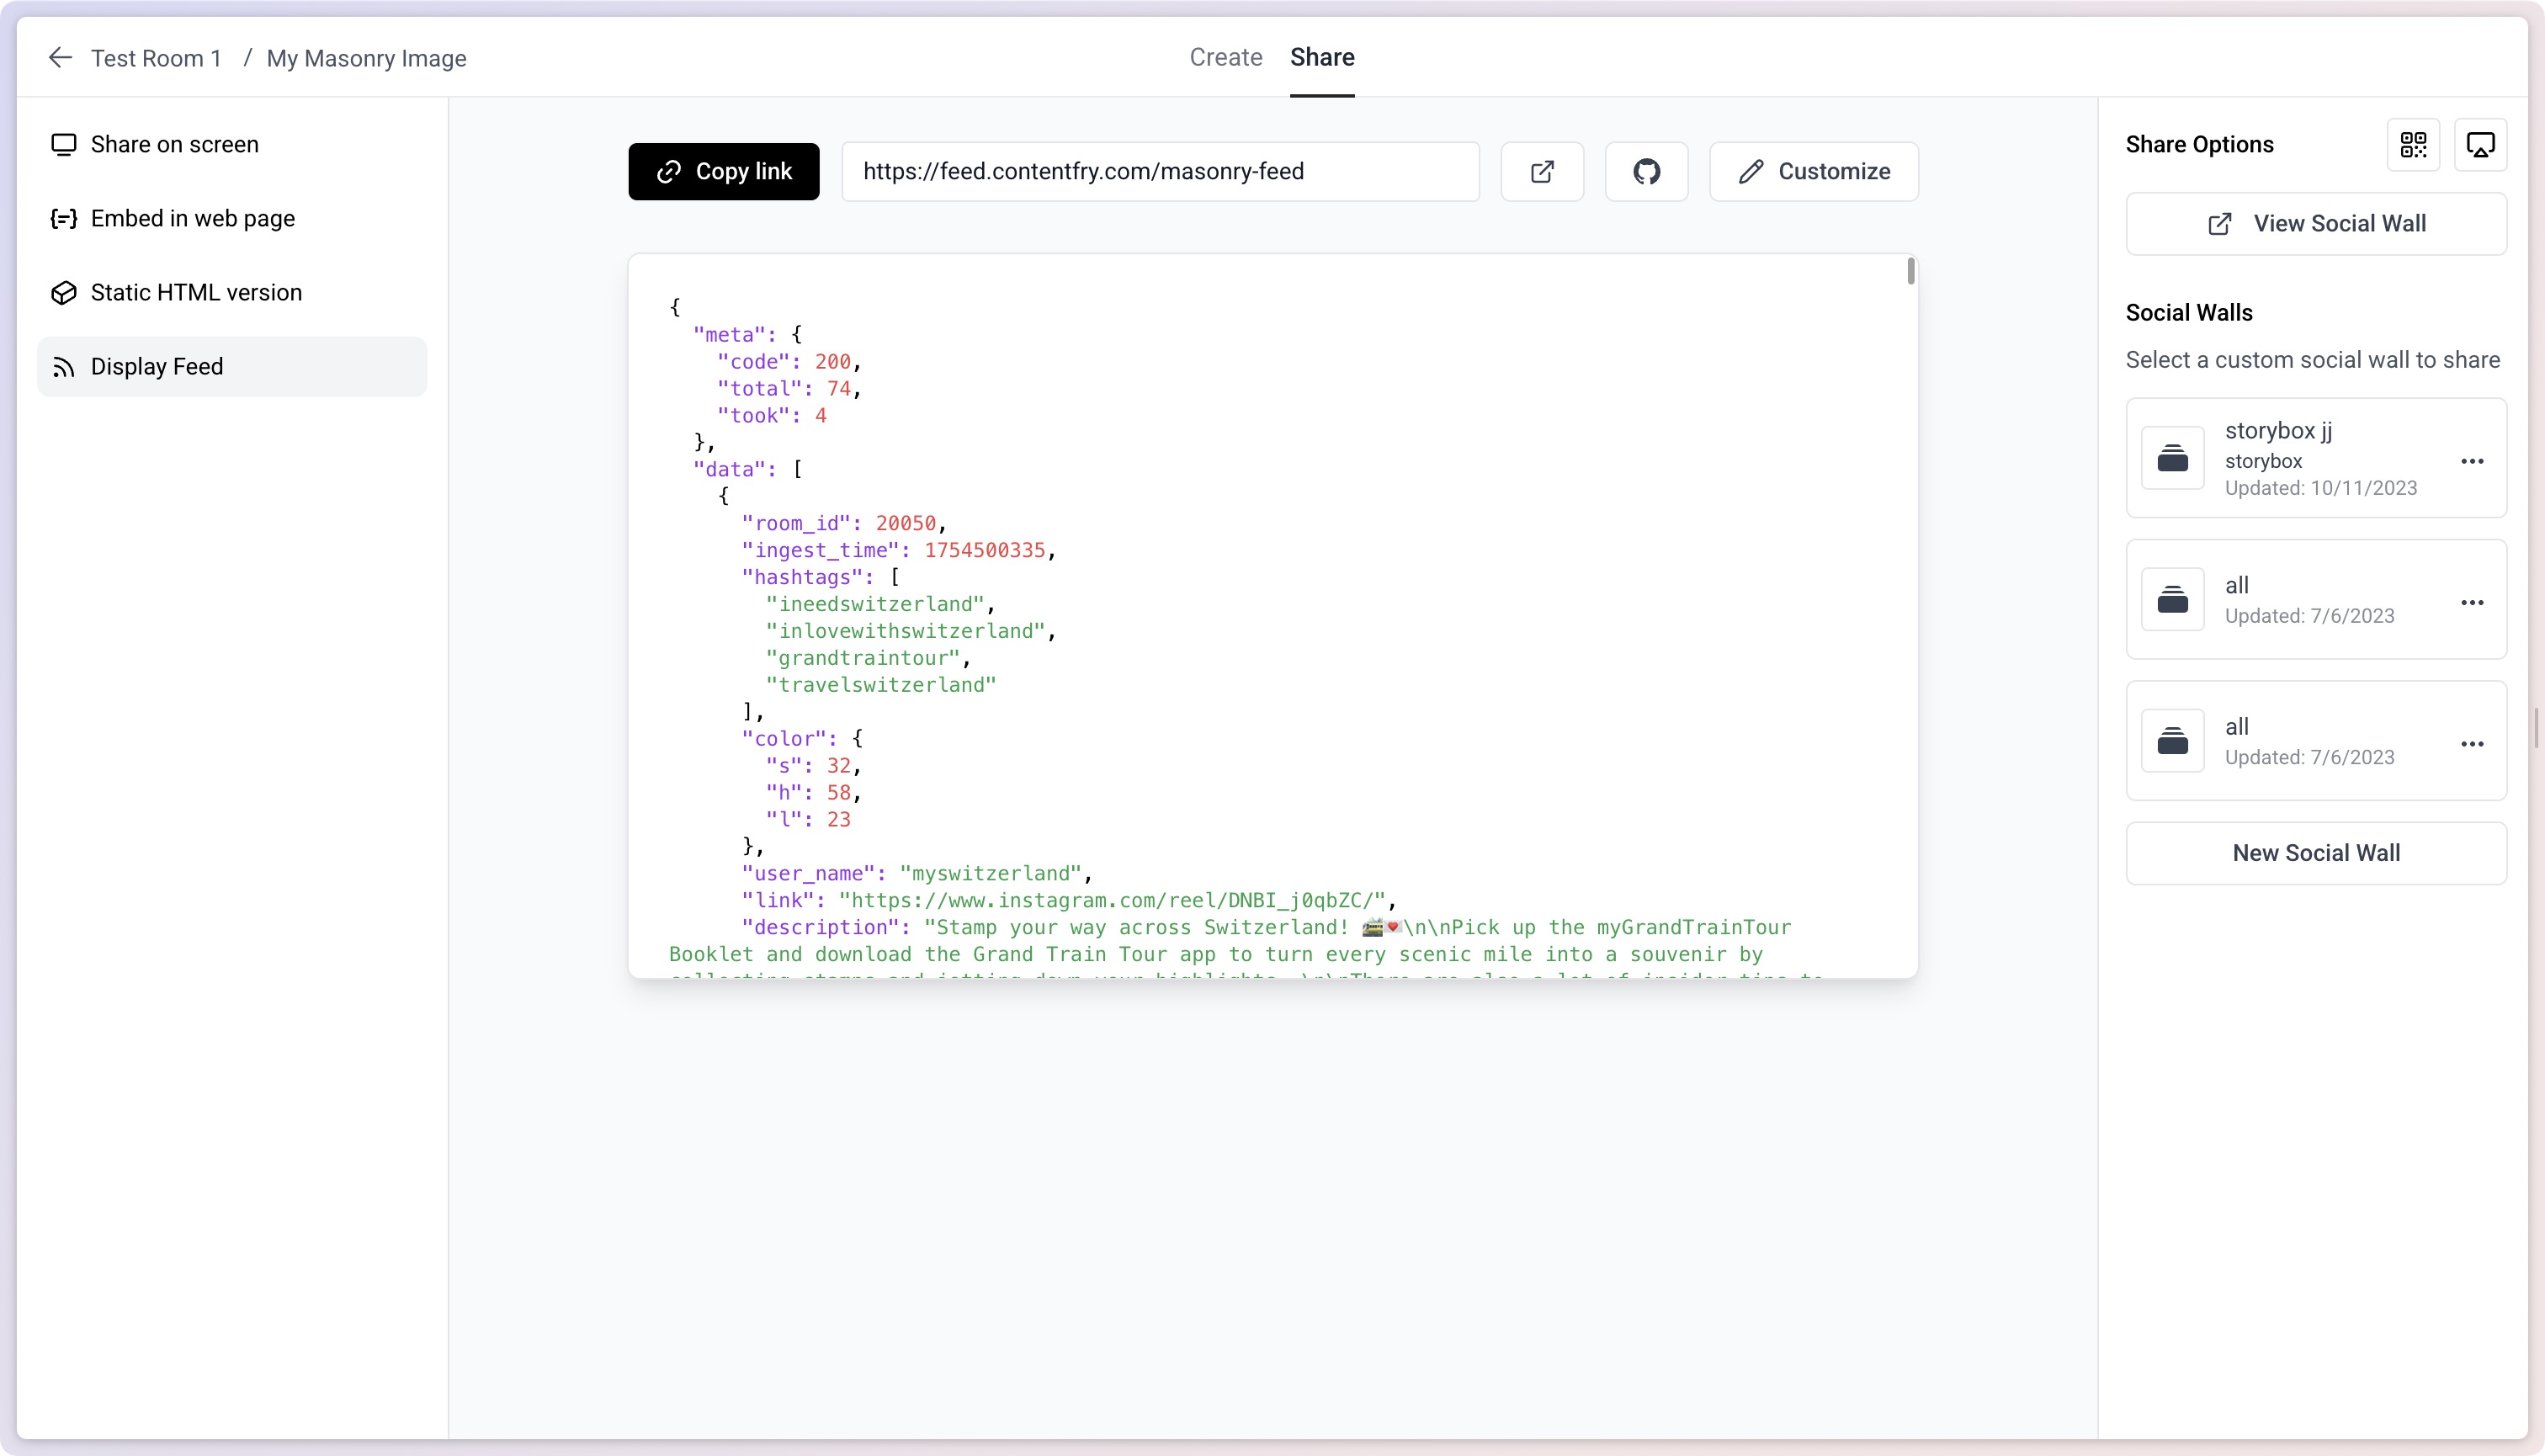Click the GitHub icon button
The image size is (2545, 1456).
tap(1646, 172)
